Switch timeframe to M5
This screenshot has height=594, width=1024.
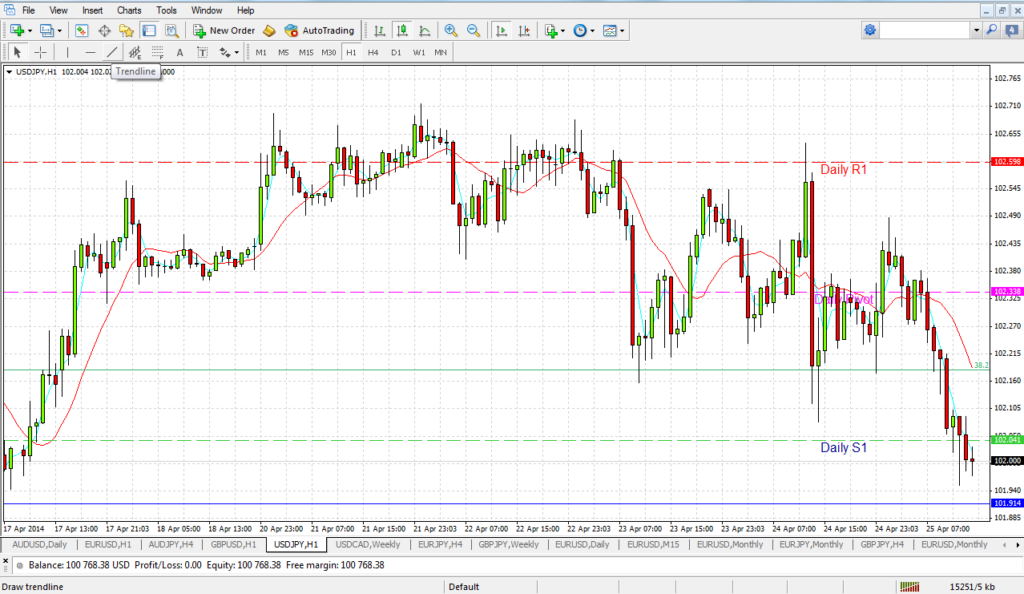(x=283, y=52)
